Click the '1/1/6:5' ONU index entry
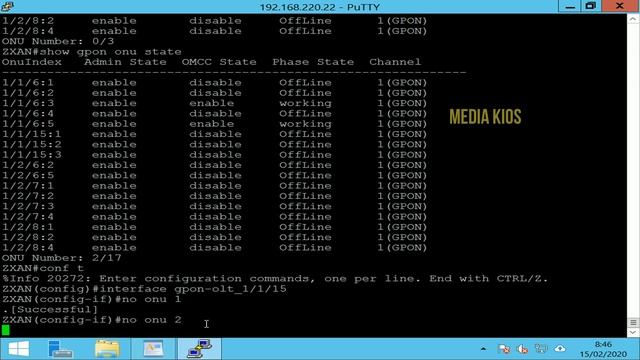 click(x=28, y=124)
